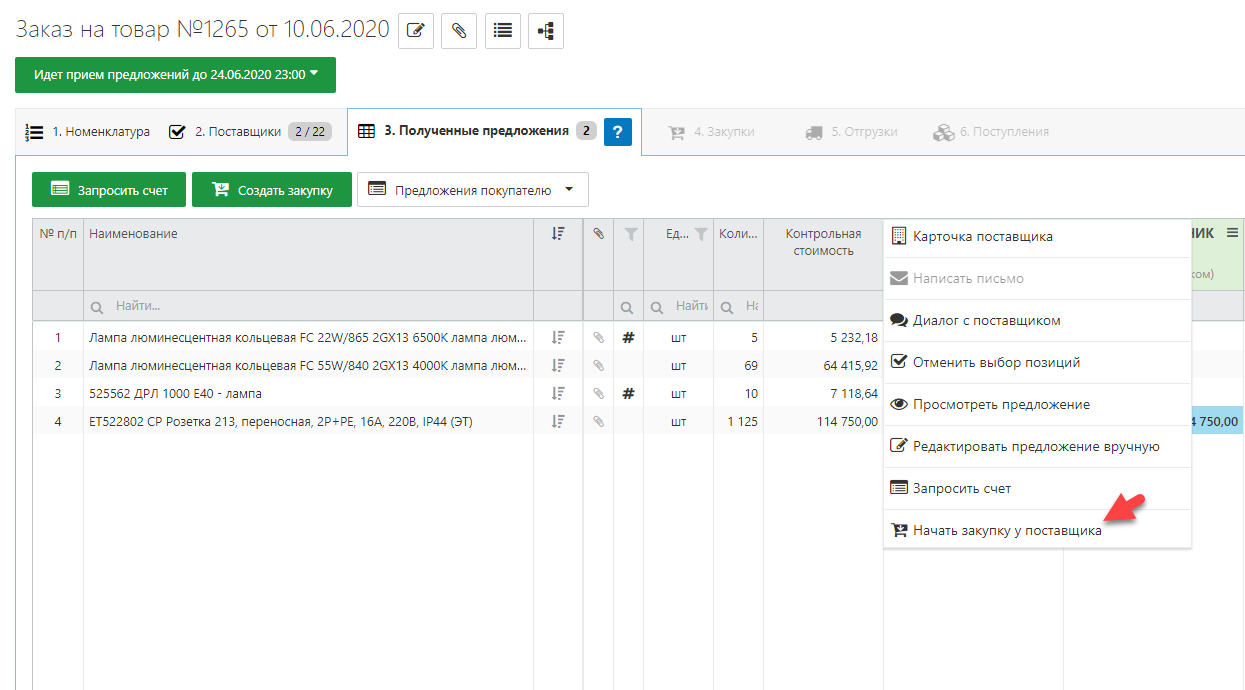The image size is (1245, 690).
Task: Click paperclip icon in row 4
Action: click(x=598, y=422)
